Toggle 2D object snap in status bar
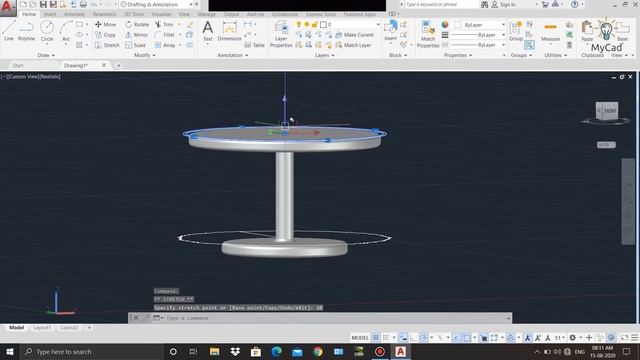Image resolution: width=640 pixels, height=360 pixels. (x=467, y=338)
